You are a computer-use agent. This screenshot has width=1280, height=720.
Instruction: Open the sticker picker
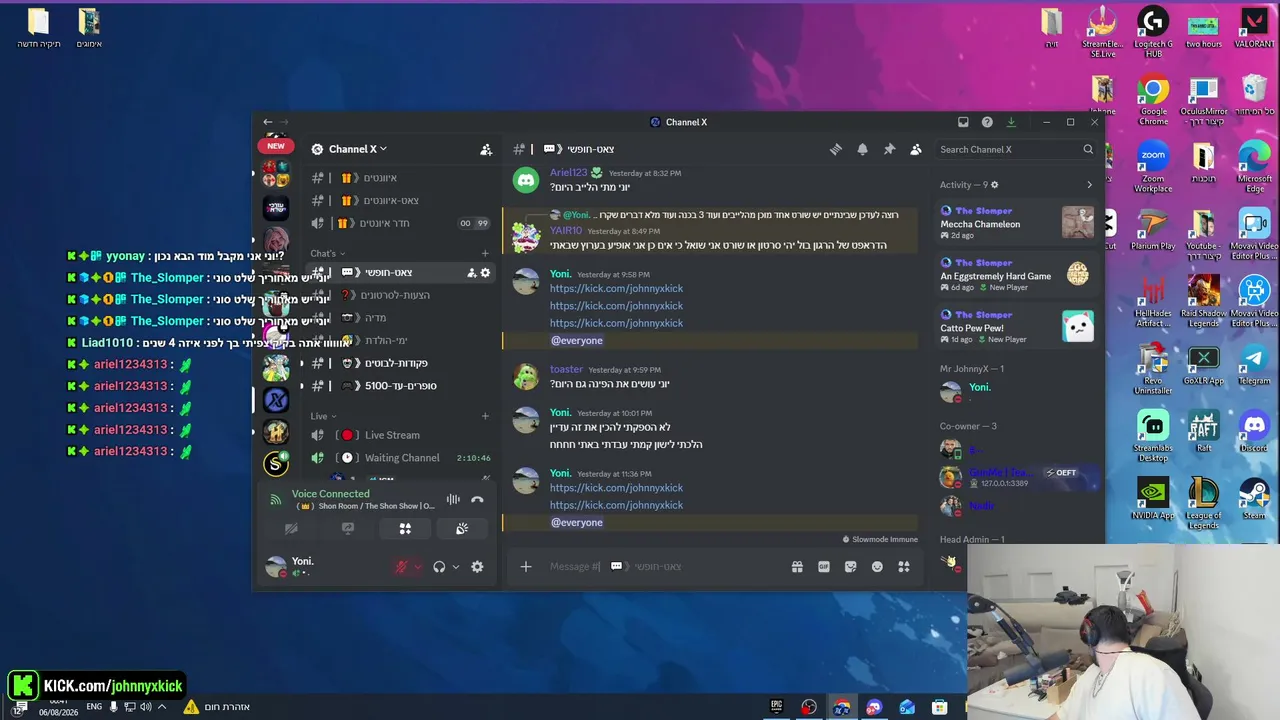850,567
